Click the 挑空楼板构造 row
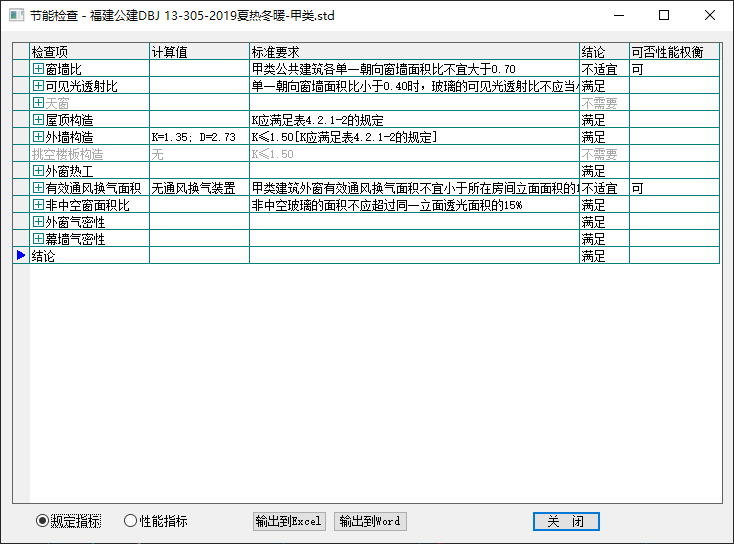Screen dimensions: 734x544 pyautogui.click(x=89, y=154)
